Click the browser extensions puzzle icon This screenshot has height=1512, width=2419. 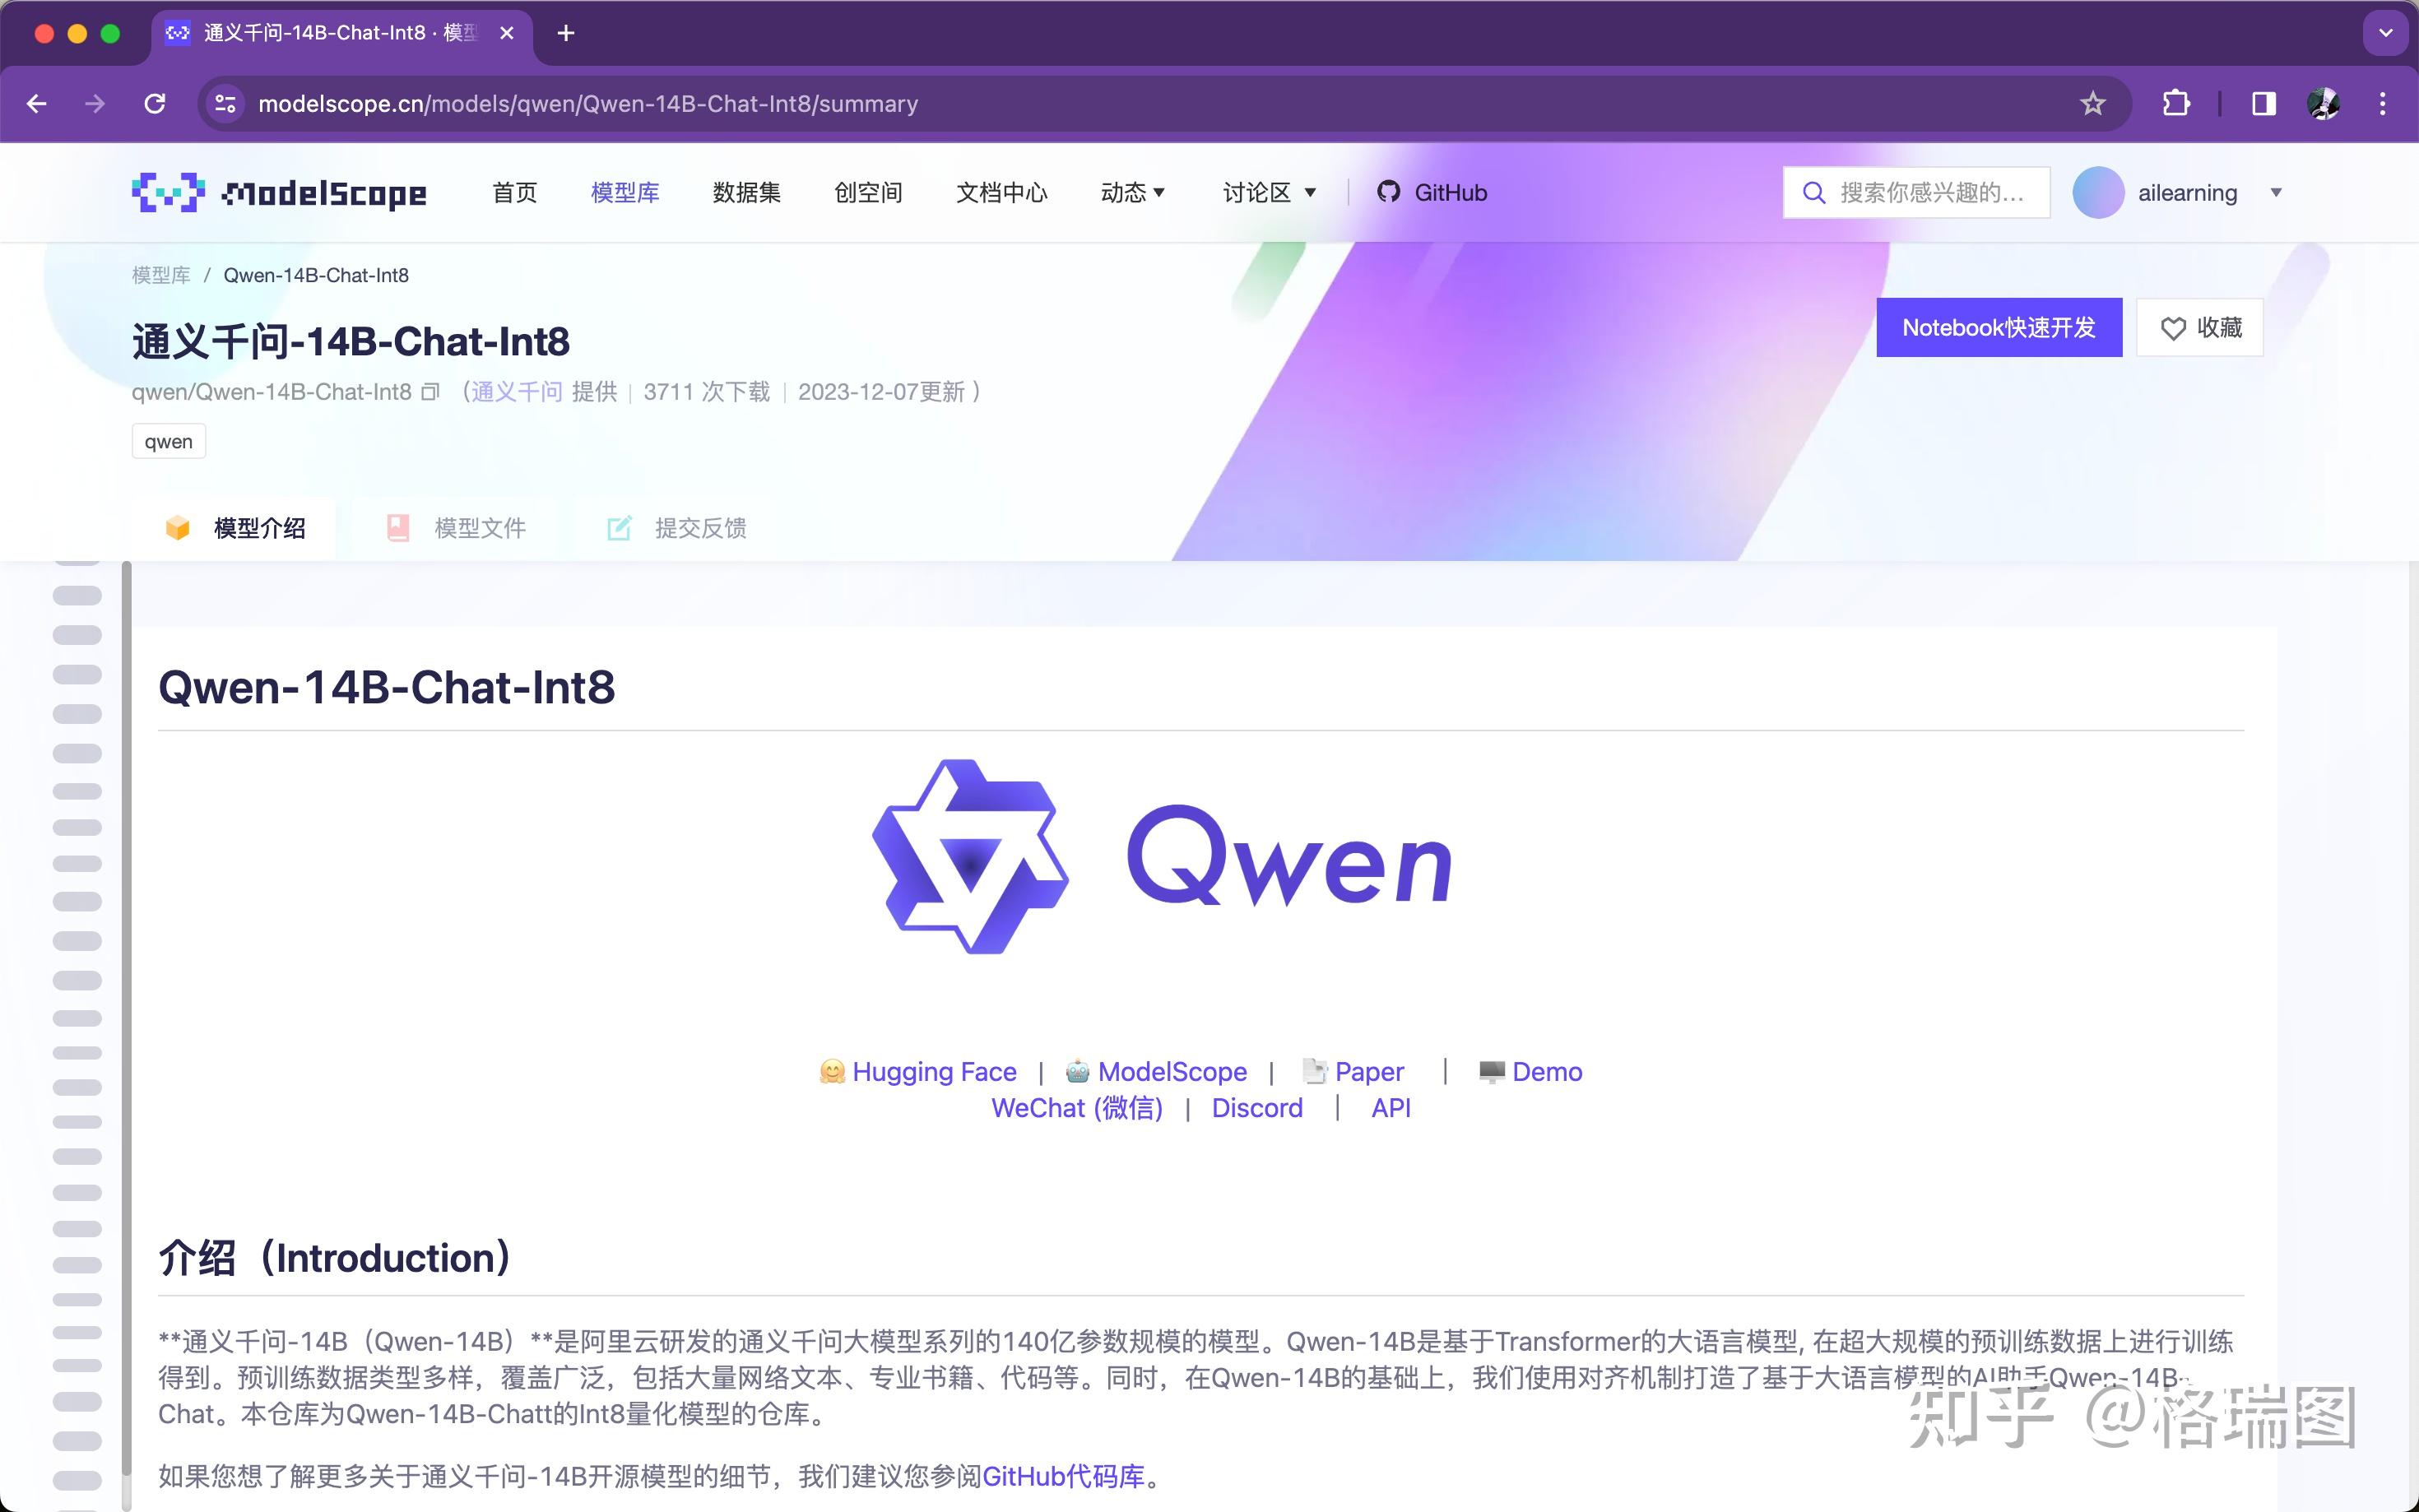(x=2177, y=103)
